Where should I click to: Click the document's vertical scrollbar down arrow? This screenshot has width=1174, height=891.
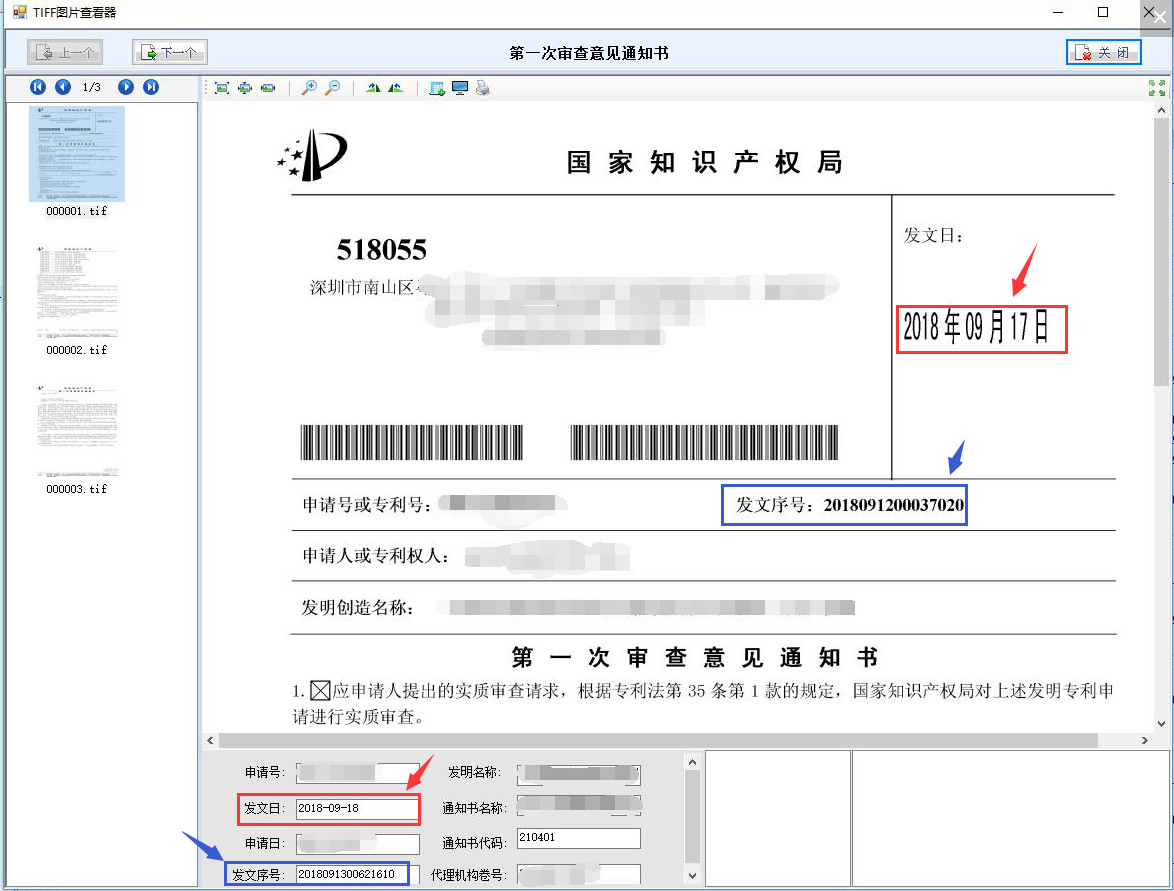pyautogui.click(x=1161, y=724)
